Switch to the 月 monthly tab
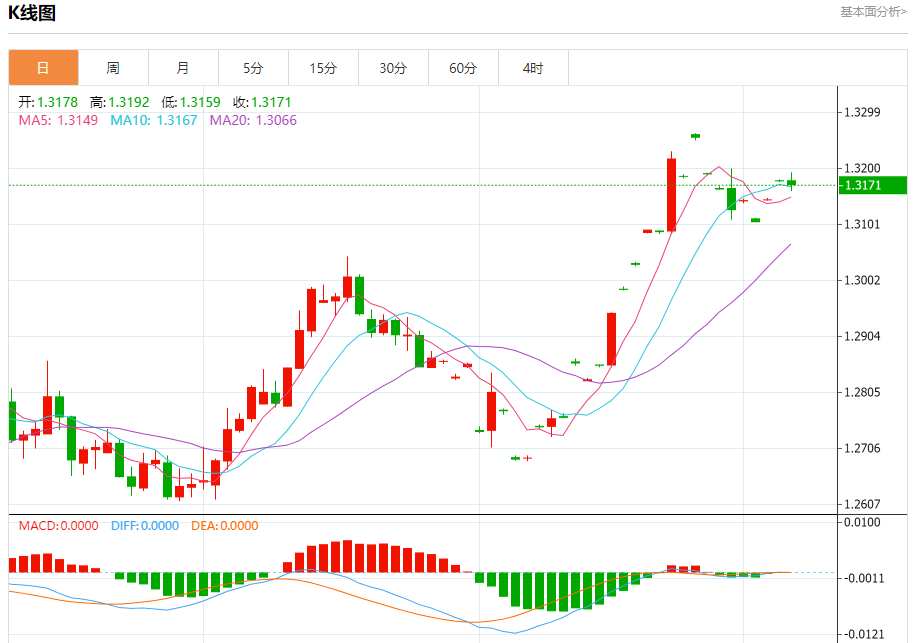The height and width of the screenshot is (643, 914). click(183, 68)
